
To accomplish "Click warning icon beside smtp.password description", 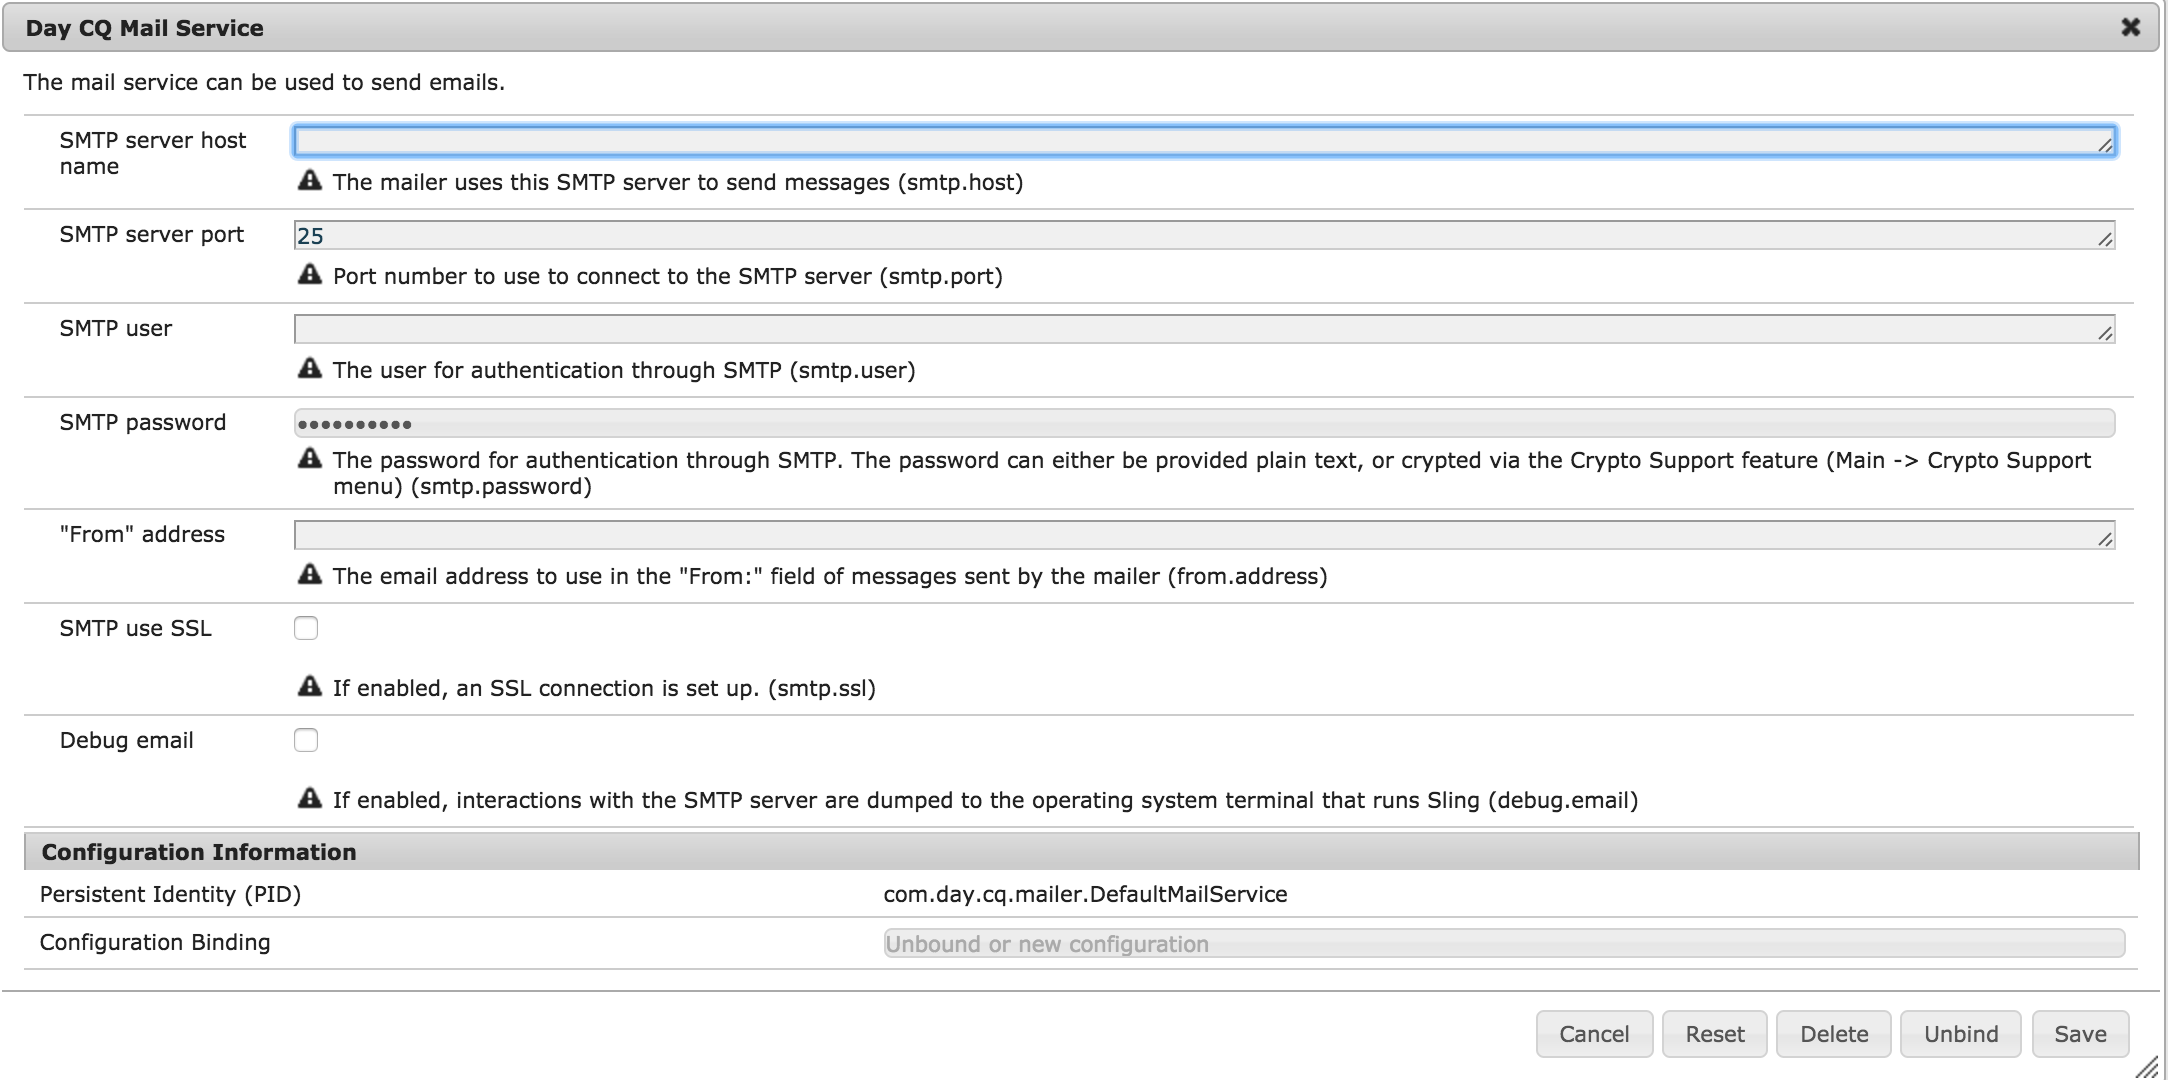I will pos(310,459).
